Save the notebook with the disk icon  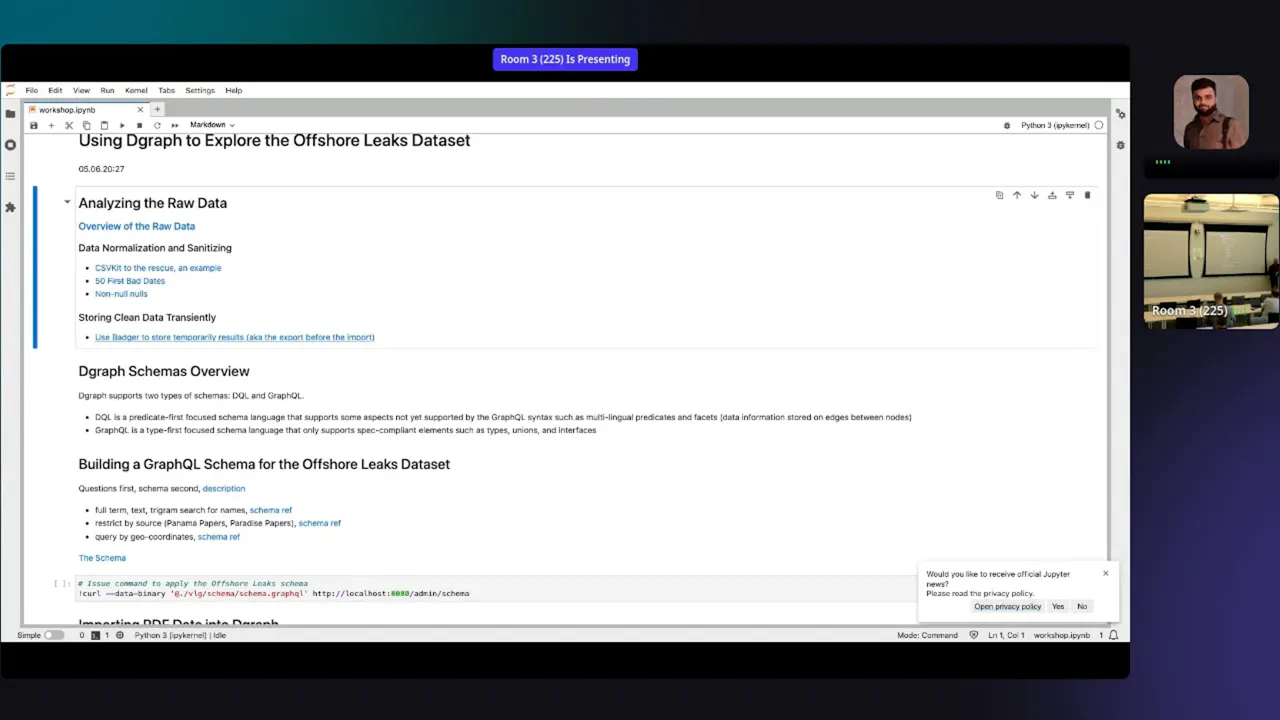pos(34,125)
